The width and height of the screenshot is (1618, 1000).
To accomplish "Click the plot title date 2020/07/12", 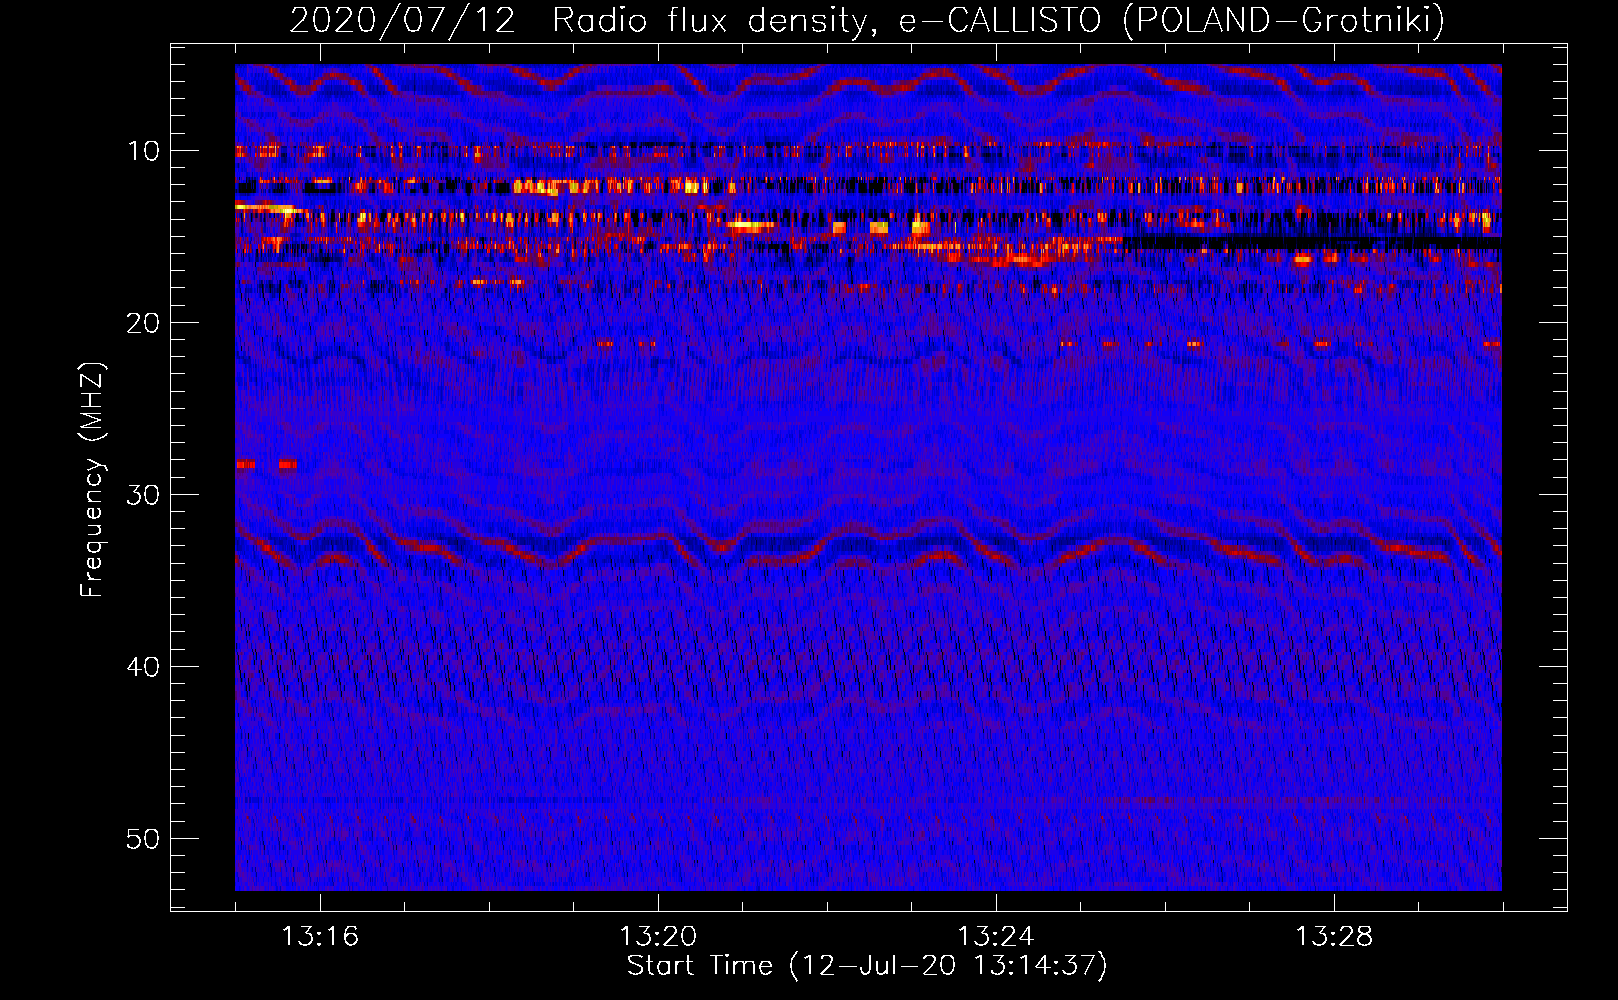I will (402, 21).
